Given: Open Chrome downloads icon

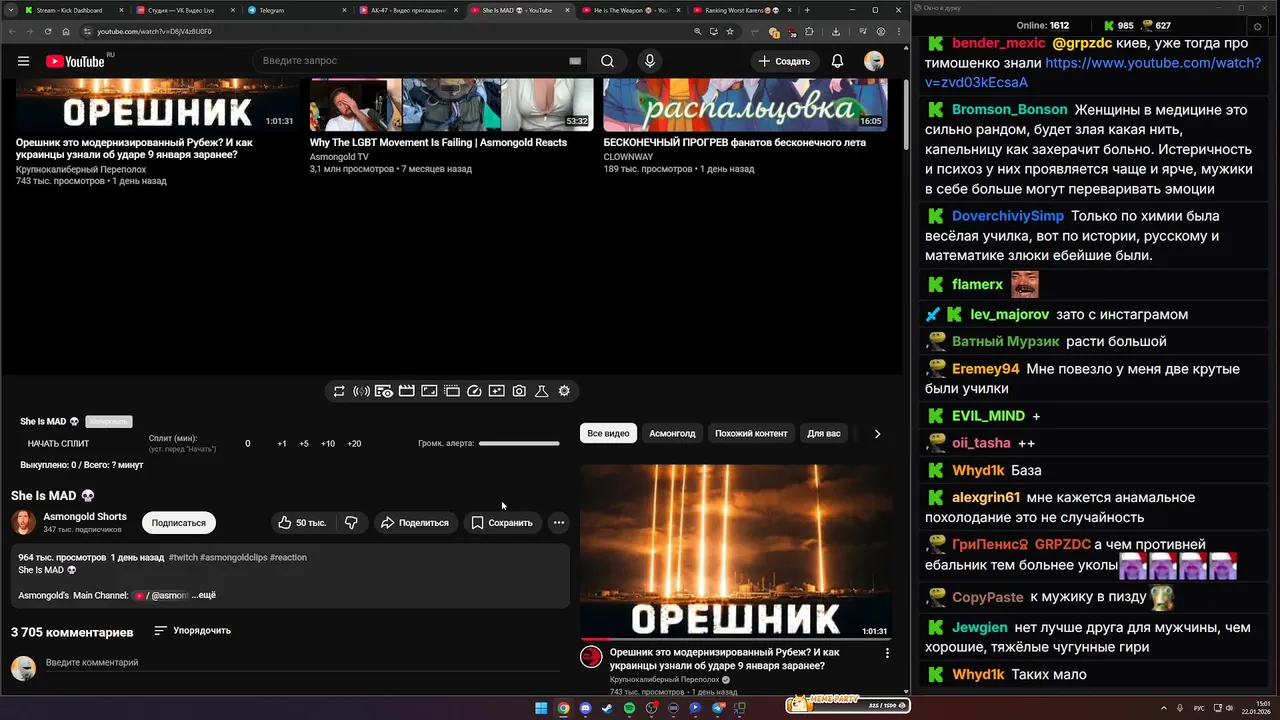Looking at the screenshot, I should pos(835,31).
